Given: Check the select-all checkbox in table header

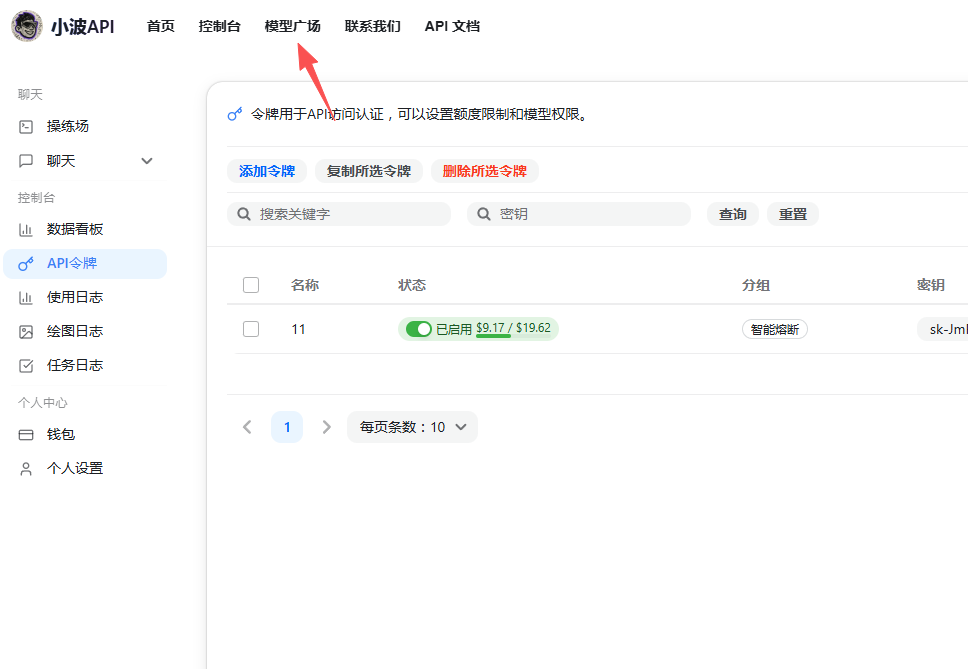Looking at the screenshot, I should click(251, 285).
